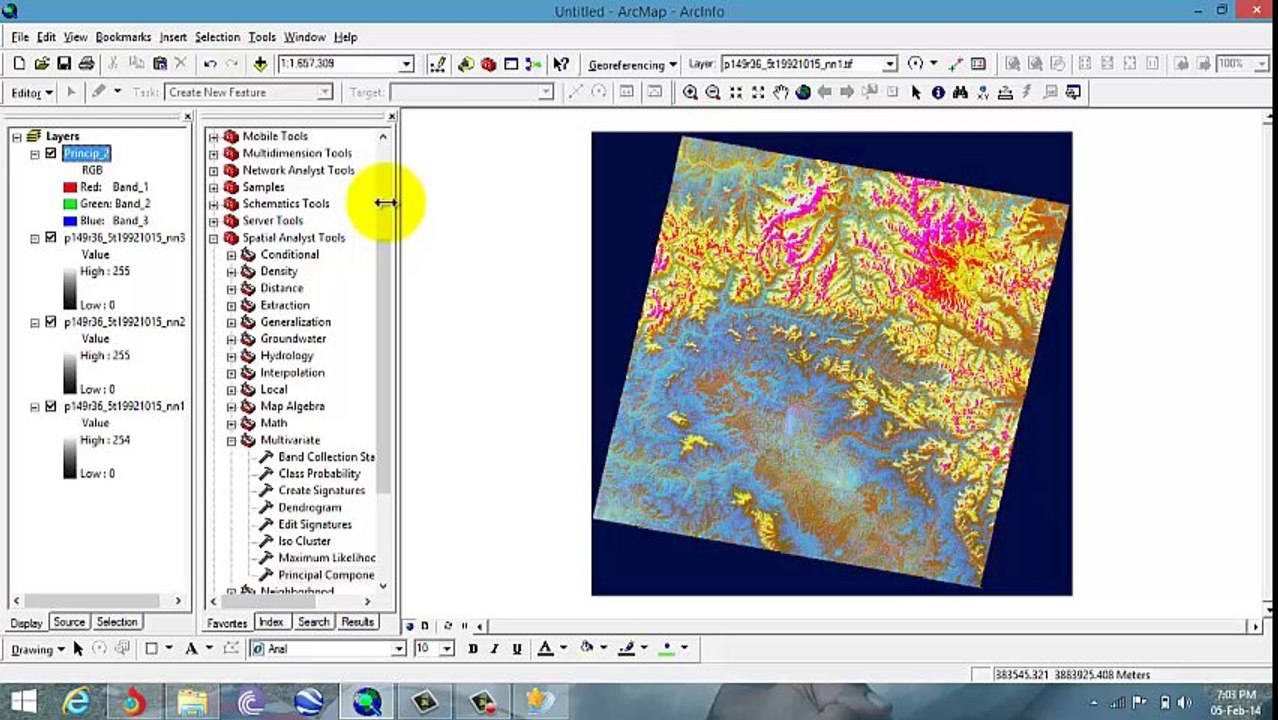
Task: Save the map with the floppy icon
Action: (64, 64)
